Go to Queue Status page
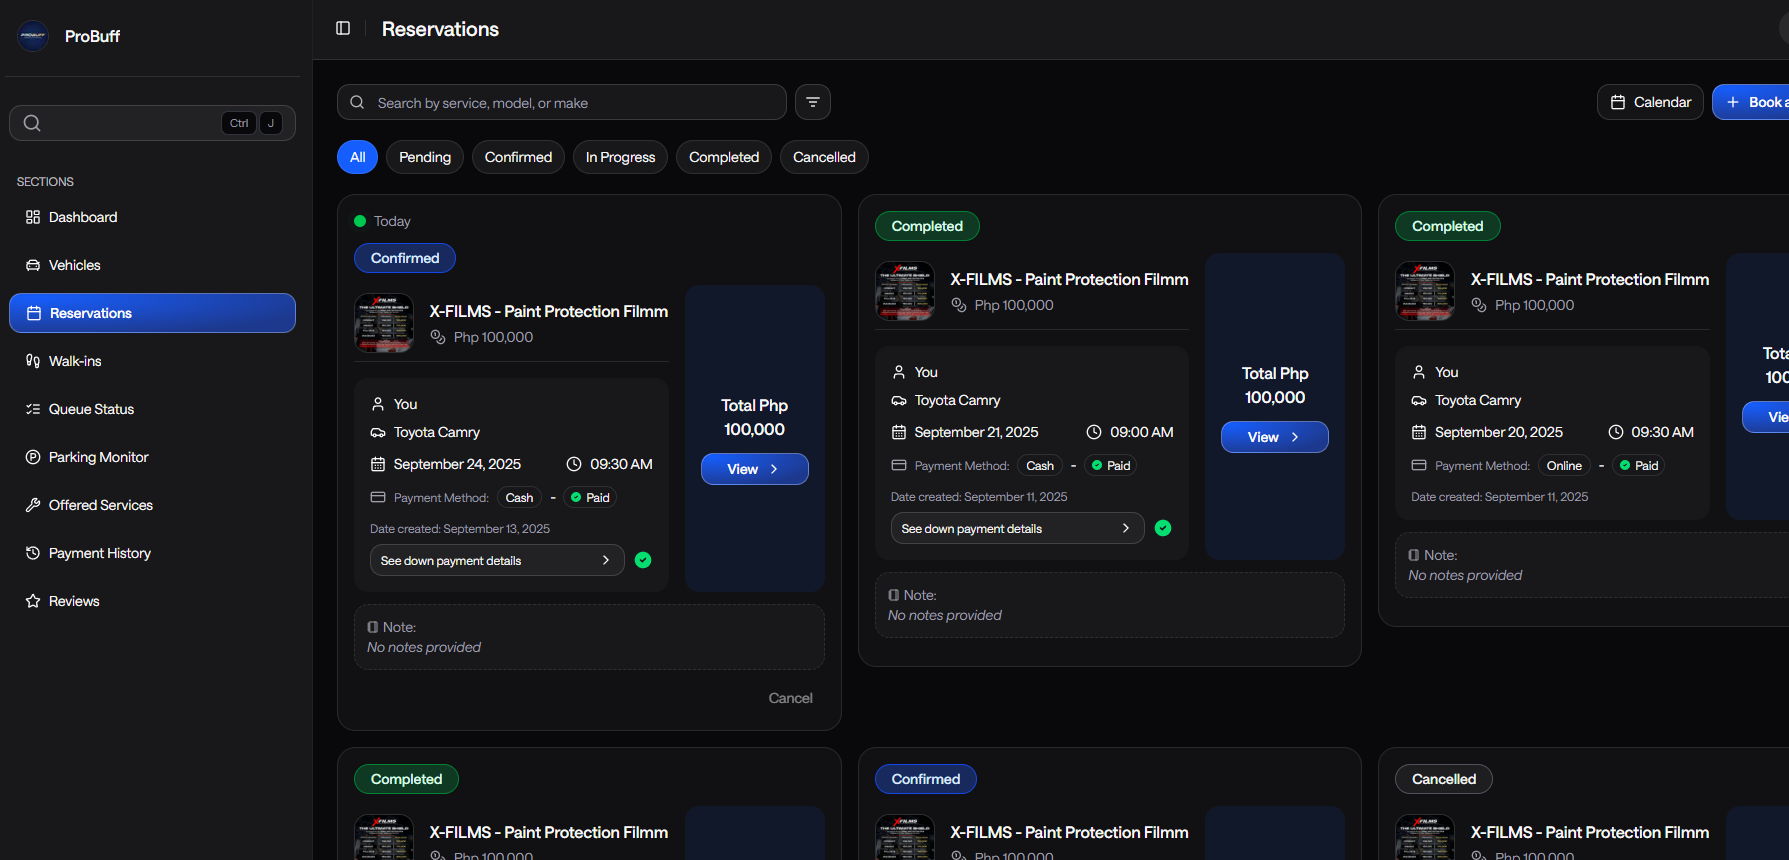 pos(152,409)
